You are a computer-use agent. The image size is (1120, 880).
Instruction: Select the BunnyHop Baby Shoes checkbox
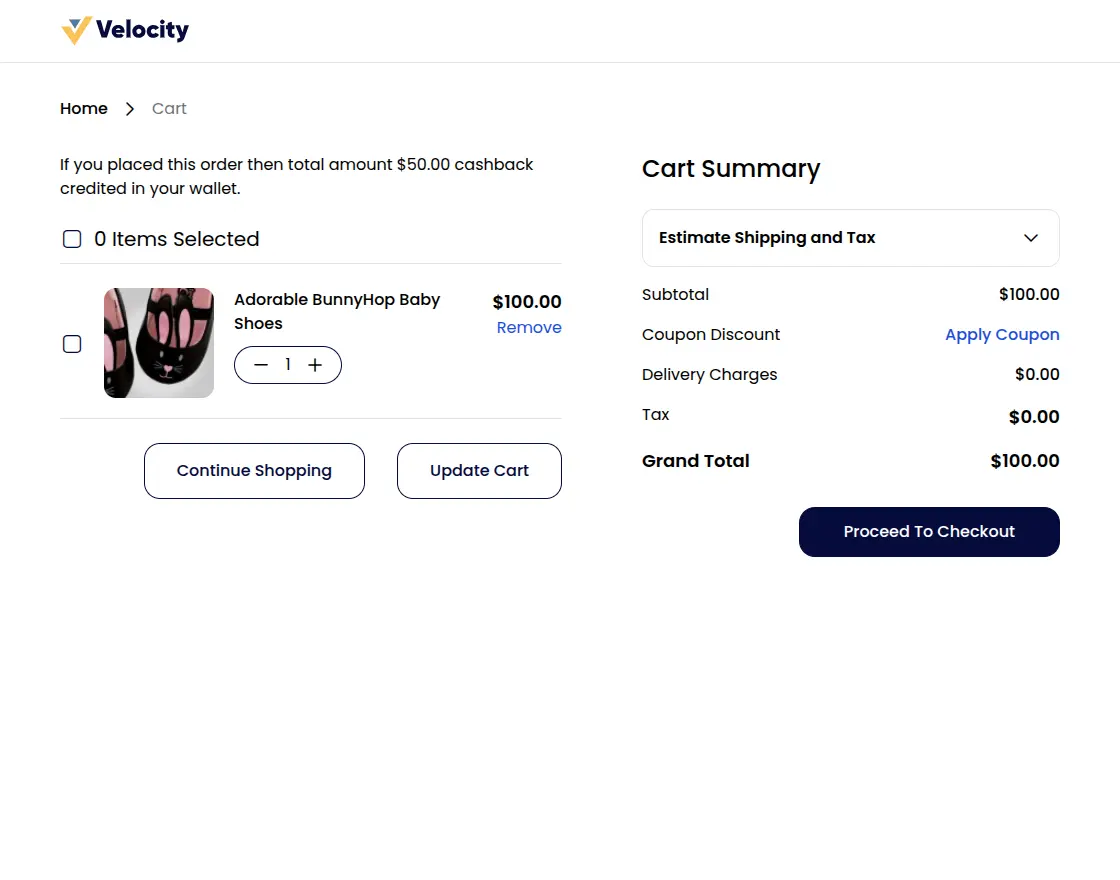pyautogui.click(x=72, y=343)
